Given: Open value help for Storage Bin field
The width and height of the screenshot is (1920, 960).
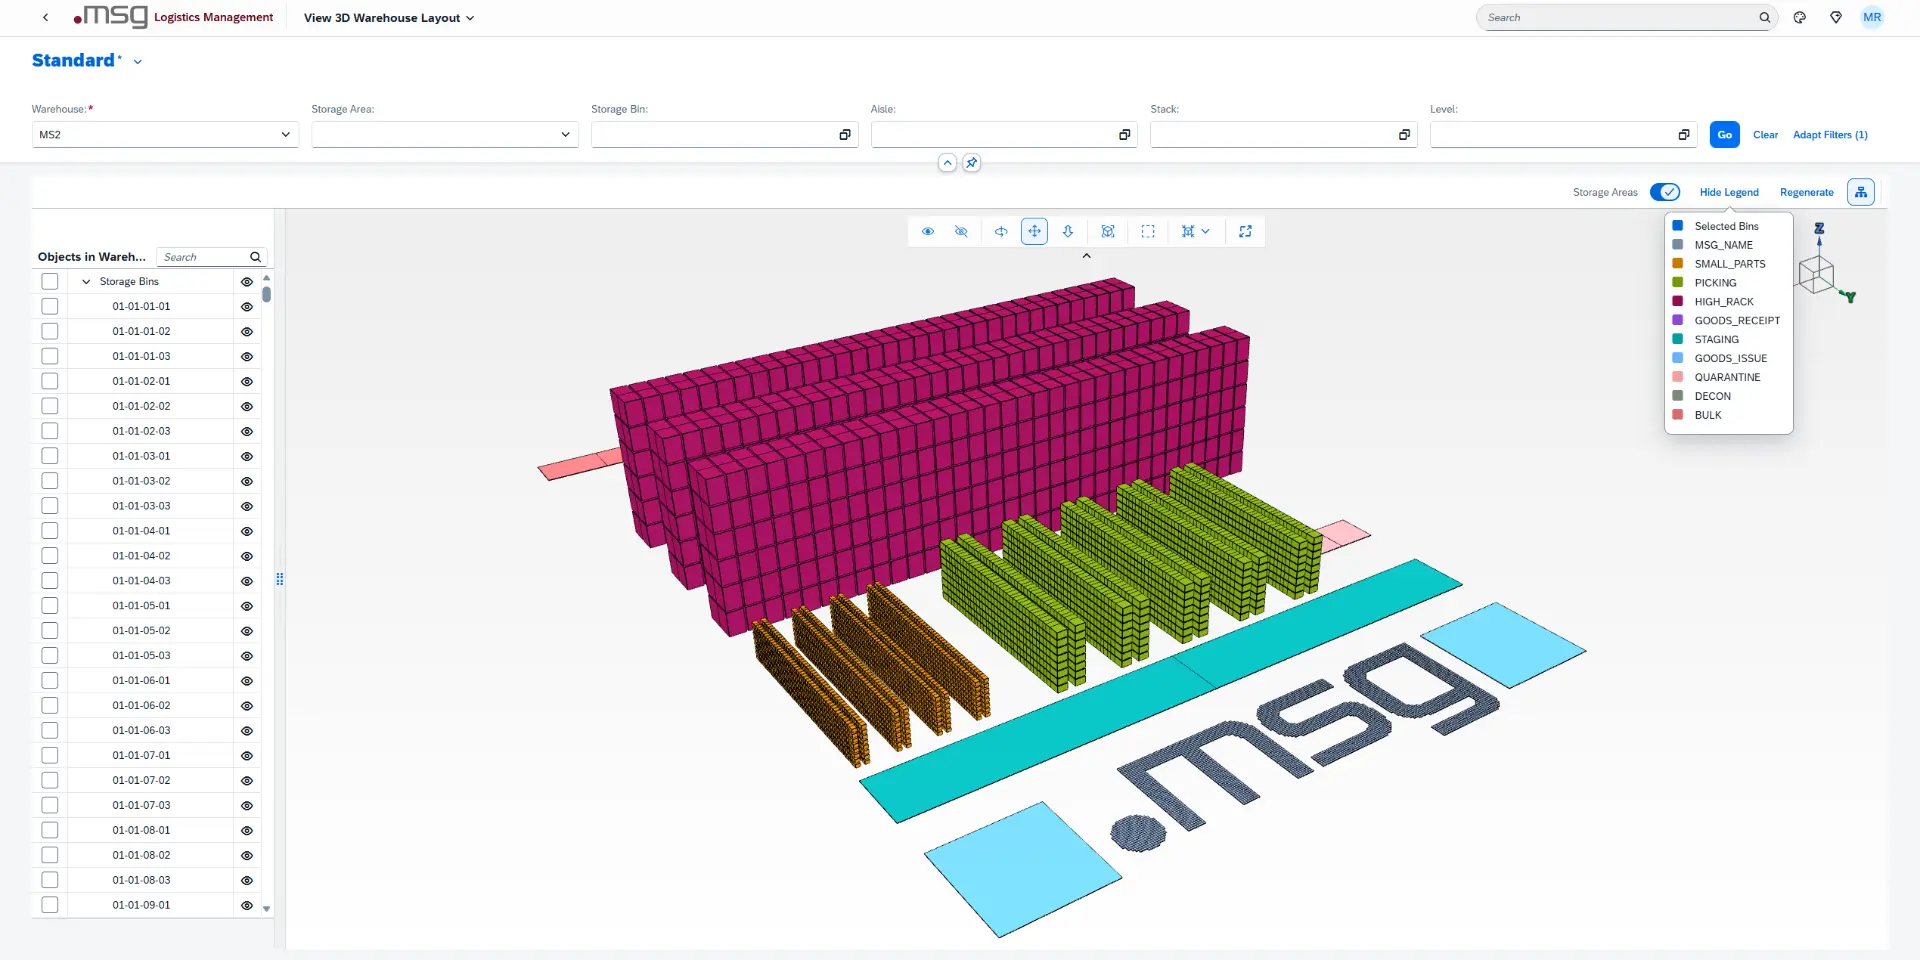Looking at the screenshot, I should pyautogui.click(x=845, y=135).
